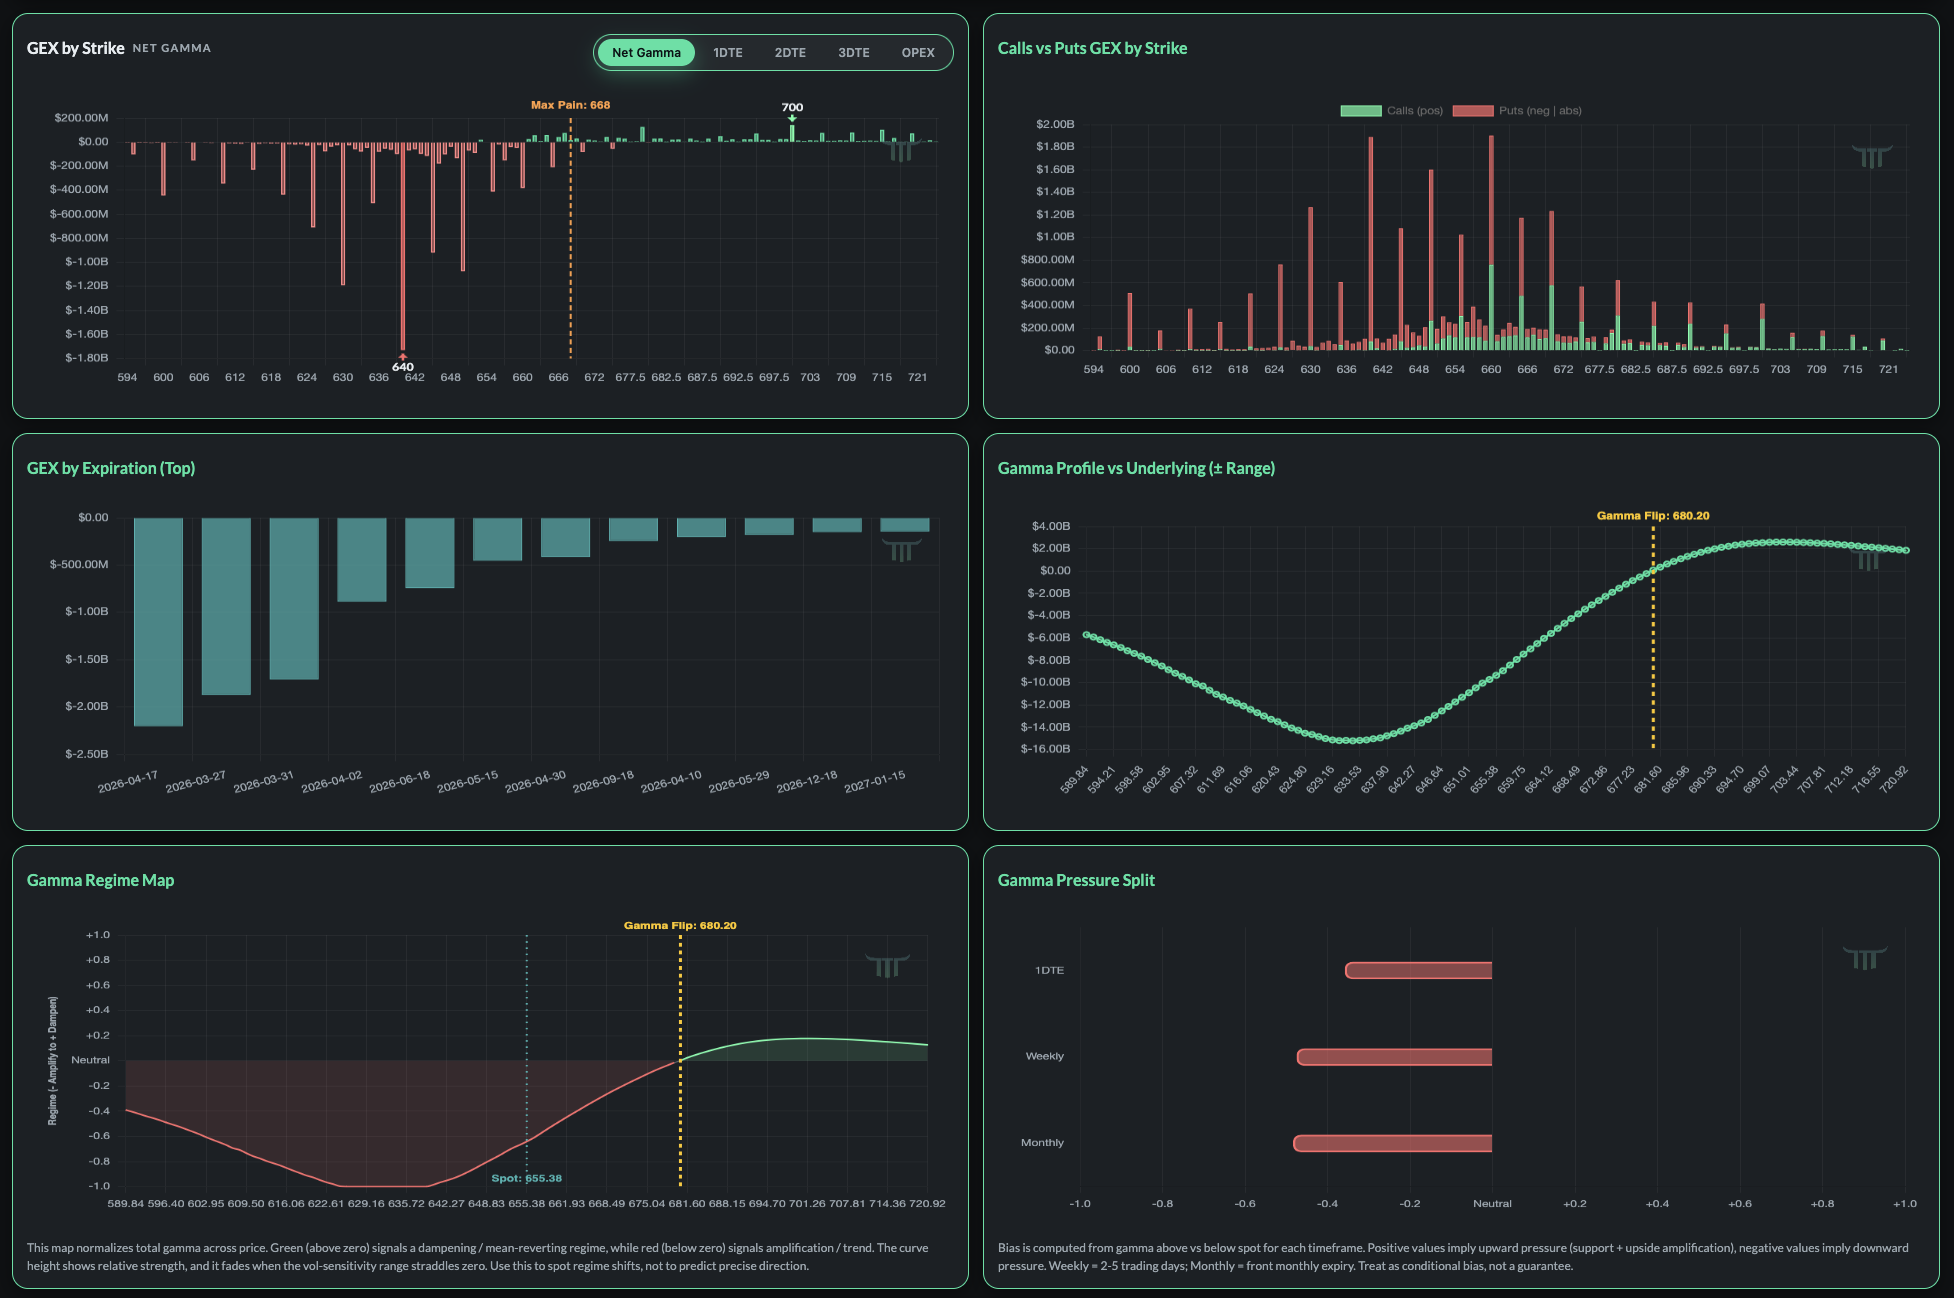The image size is (1954, 1298).
Task: Click the 2026-04-17 expiration bar
Action: click(158, 622)
